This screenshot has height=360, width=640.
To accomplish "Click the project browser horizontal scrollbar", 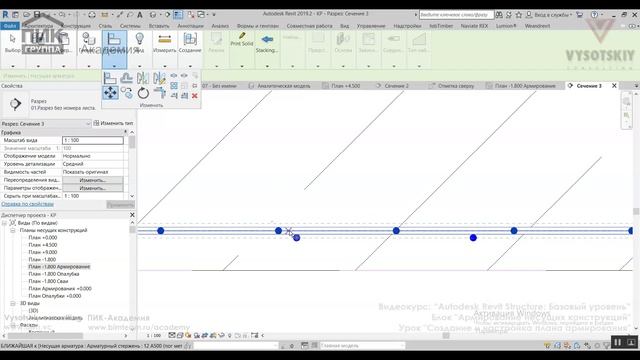I will [45, 336].
